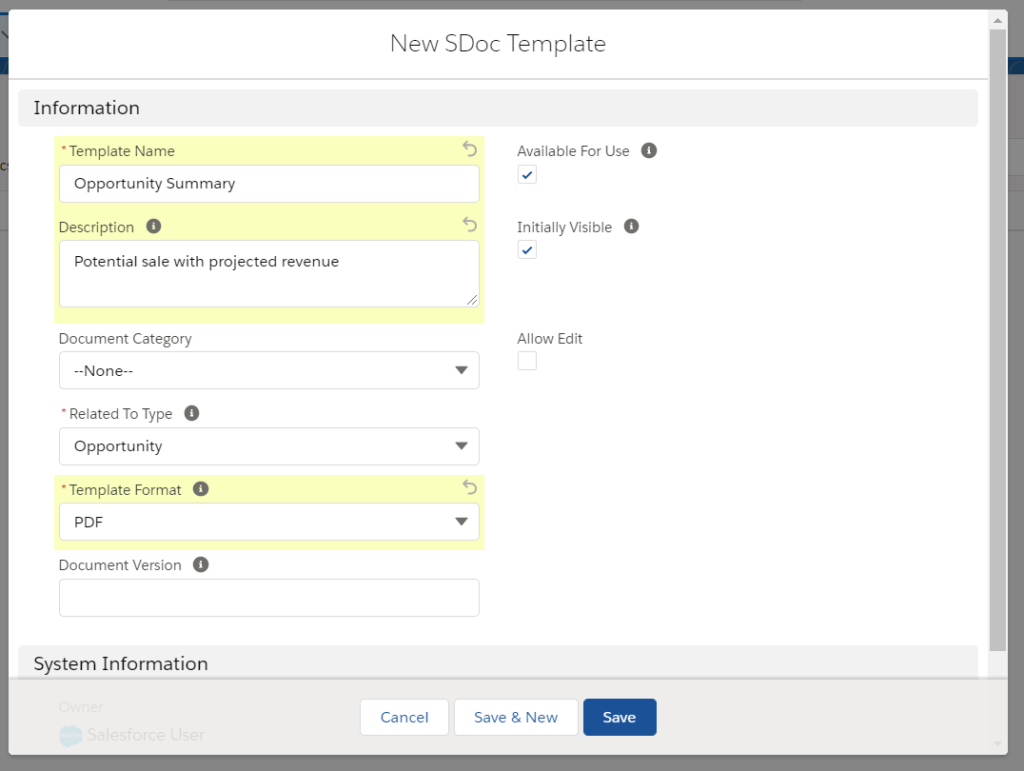Disable the Initially Visible option
This screenshot has height=771, width=1024.
[x=527, y=249]
